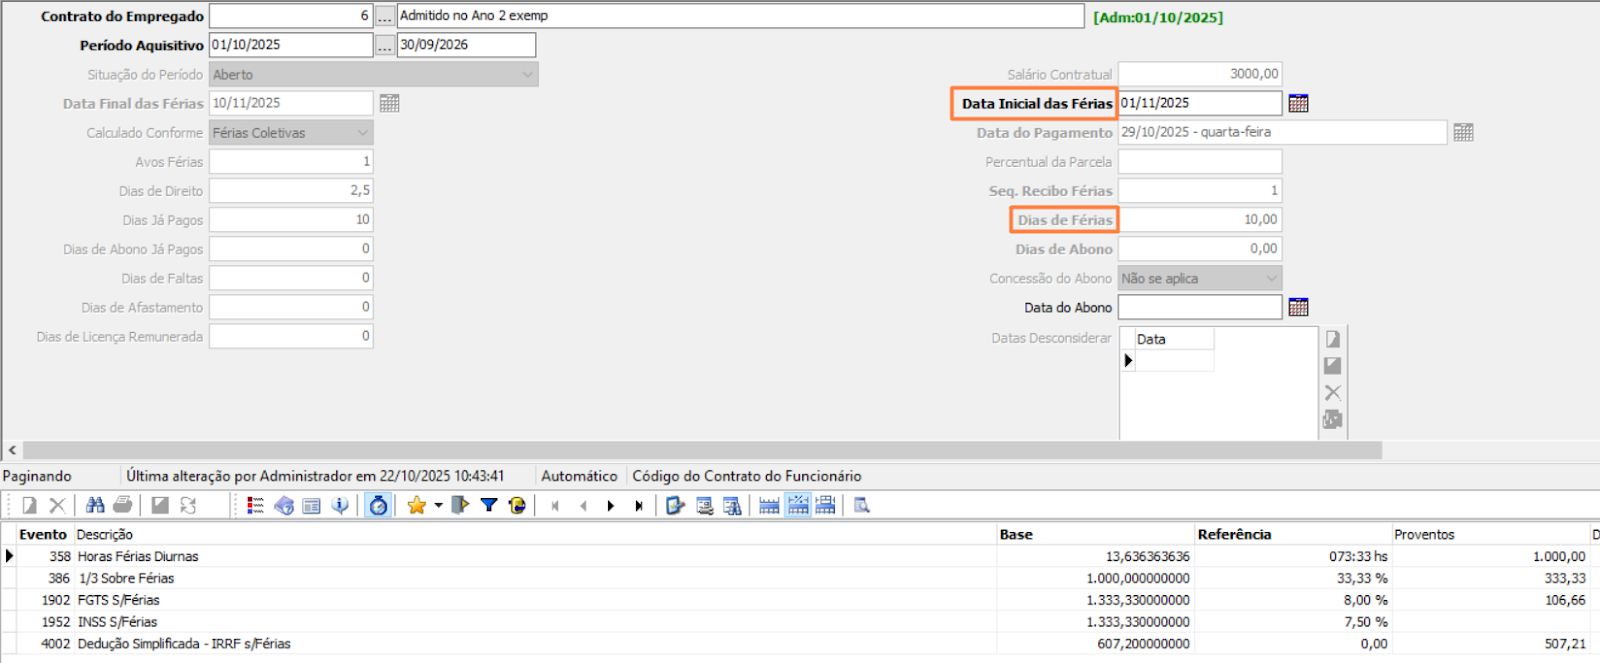Viewport: 1600px width, 663px height.
Task: Expand the Calculado Conforme dropdown
Action: click(x=363, y=133)
